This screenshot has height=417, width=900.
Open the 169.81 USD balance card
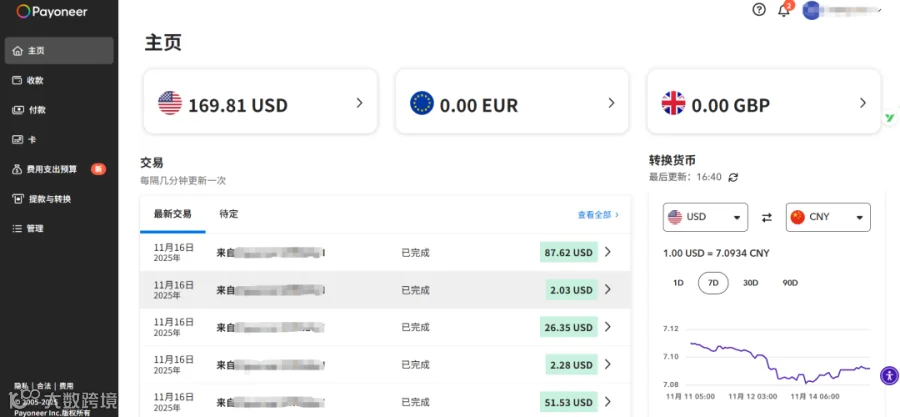(261, 102)
